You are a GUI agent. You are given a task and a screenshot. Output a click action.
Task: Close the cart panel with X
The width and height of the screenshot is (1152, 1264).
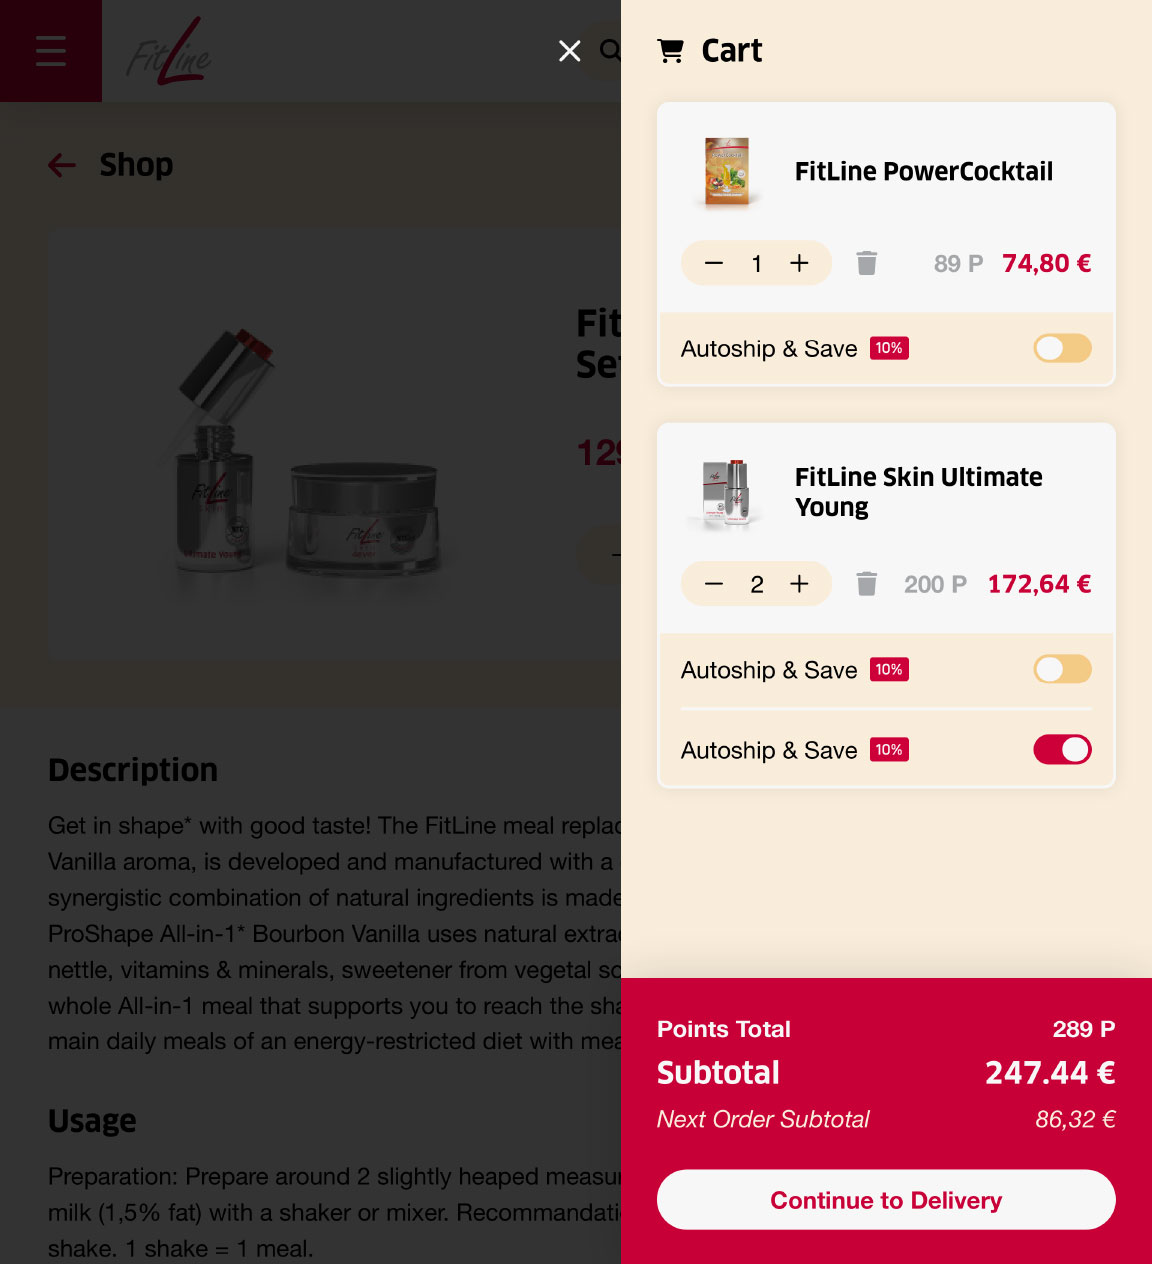(570, 51)
